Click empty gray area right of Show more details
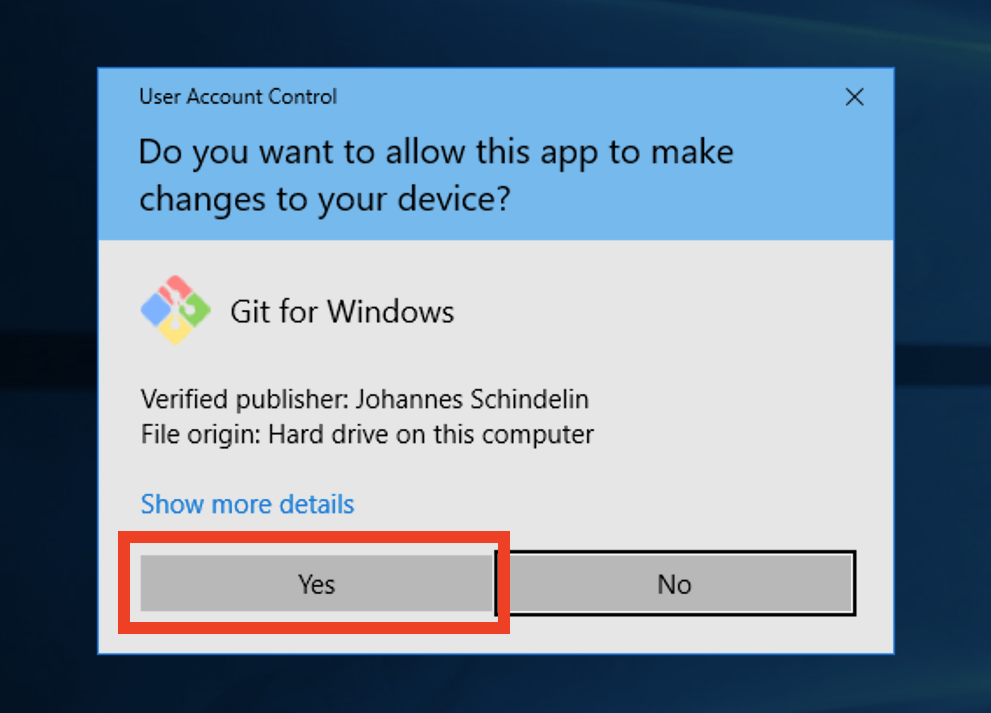 coord(620,504)
